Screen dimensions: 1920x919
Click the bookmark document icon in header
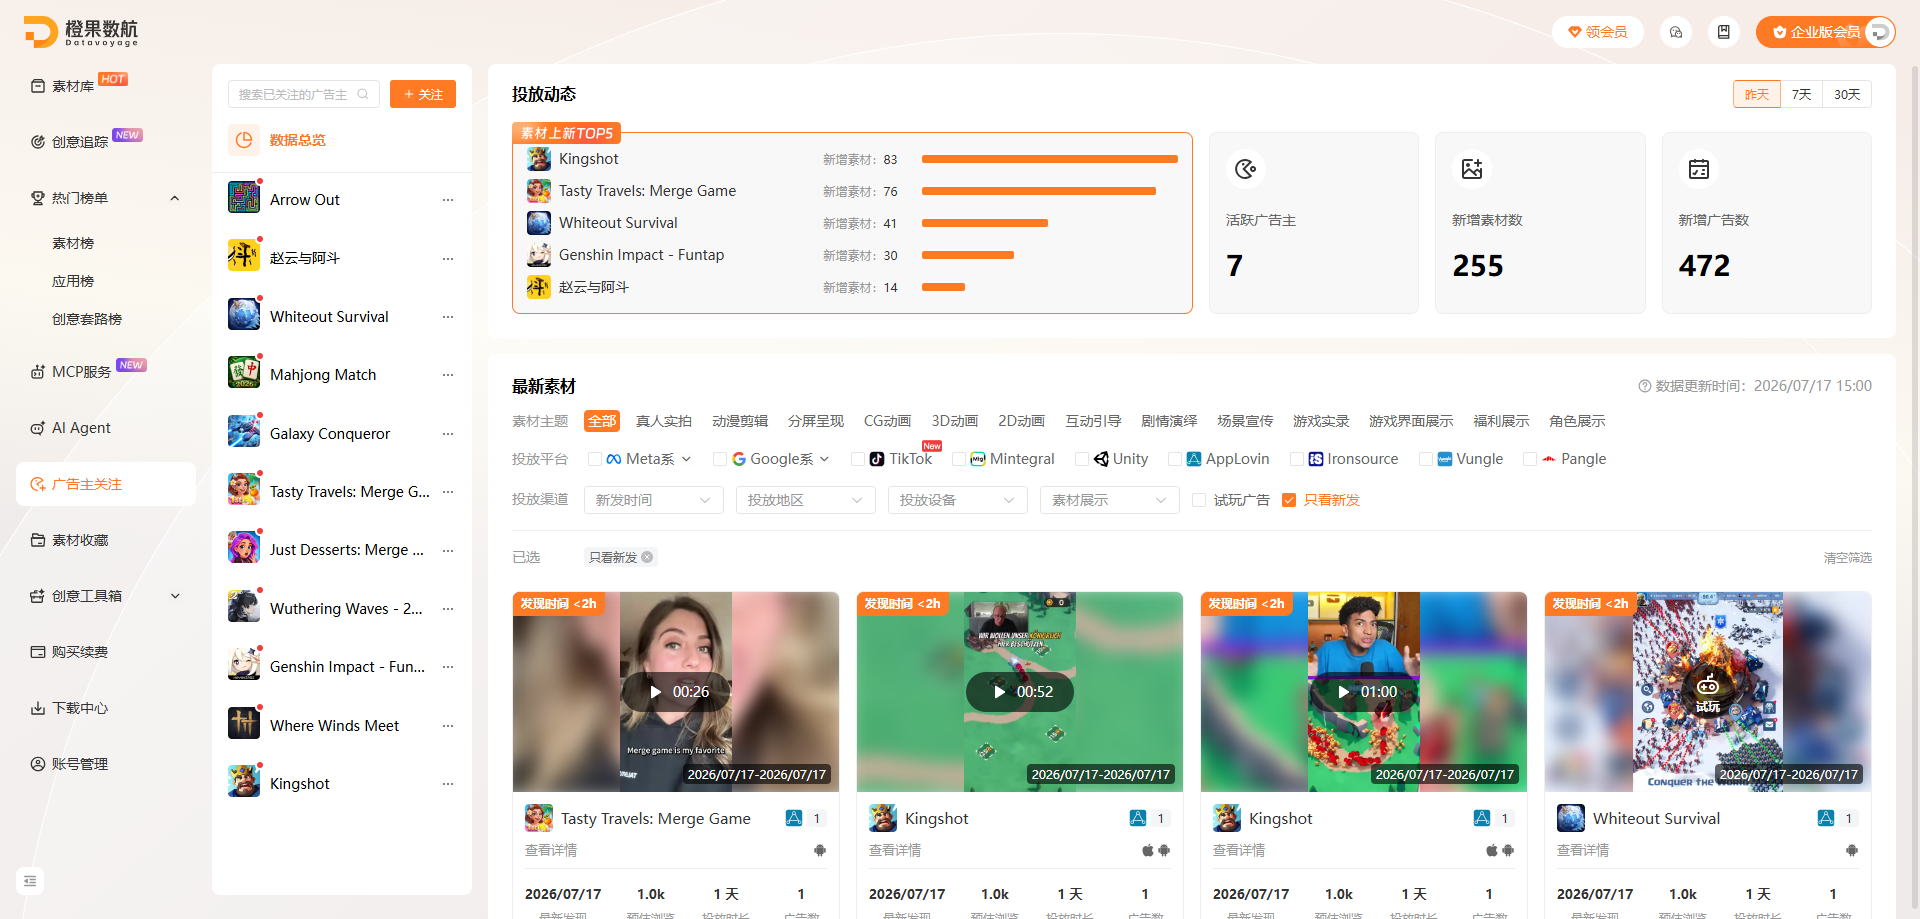click(x=1724, y=32)
